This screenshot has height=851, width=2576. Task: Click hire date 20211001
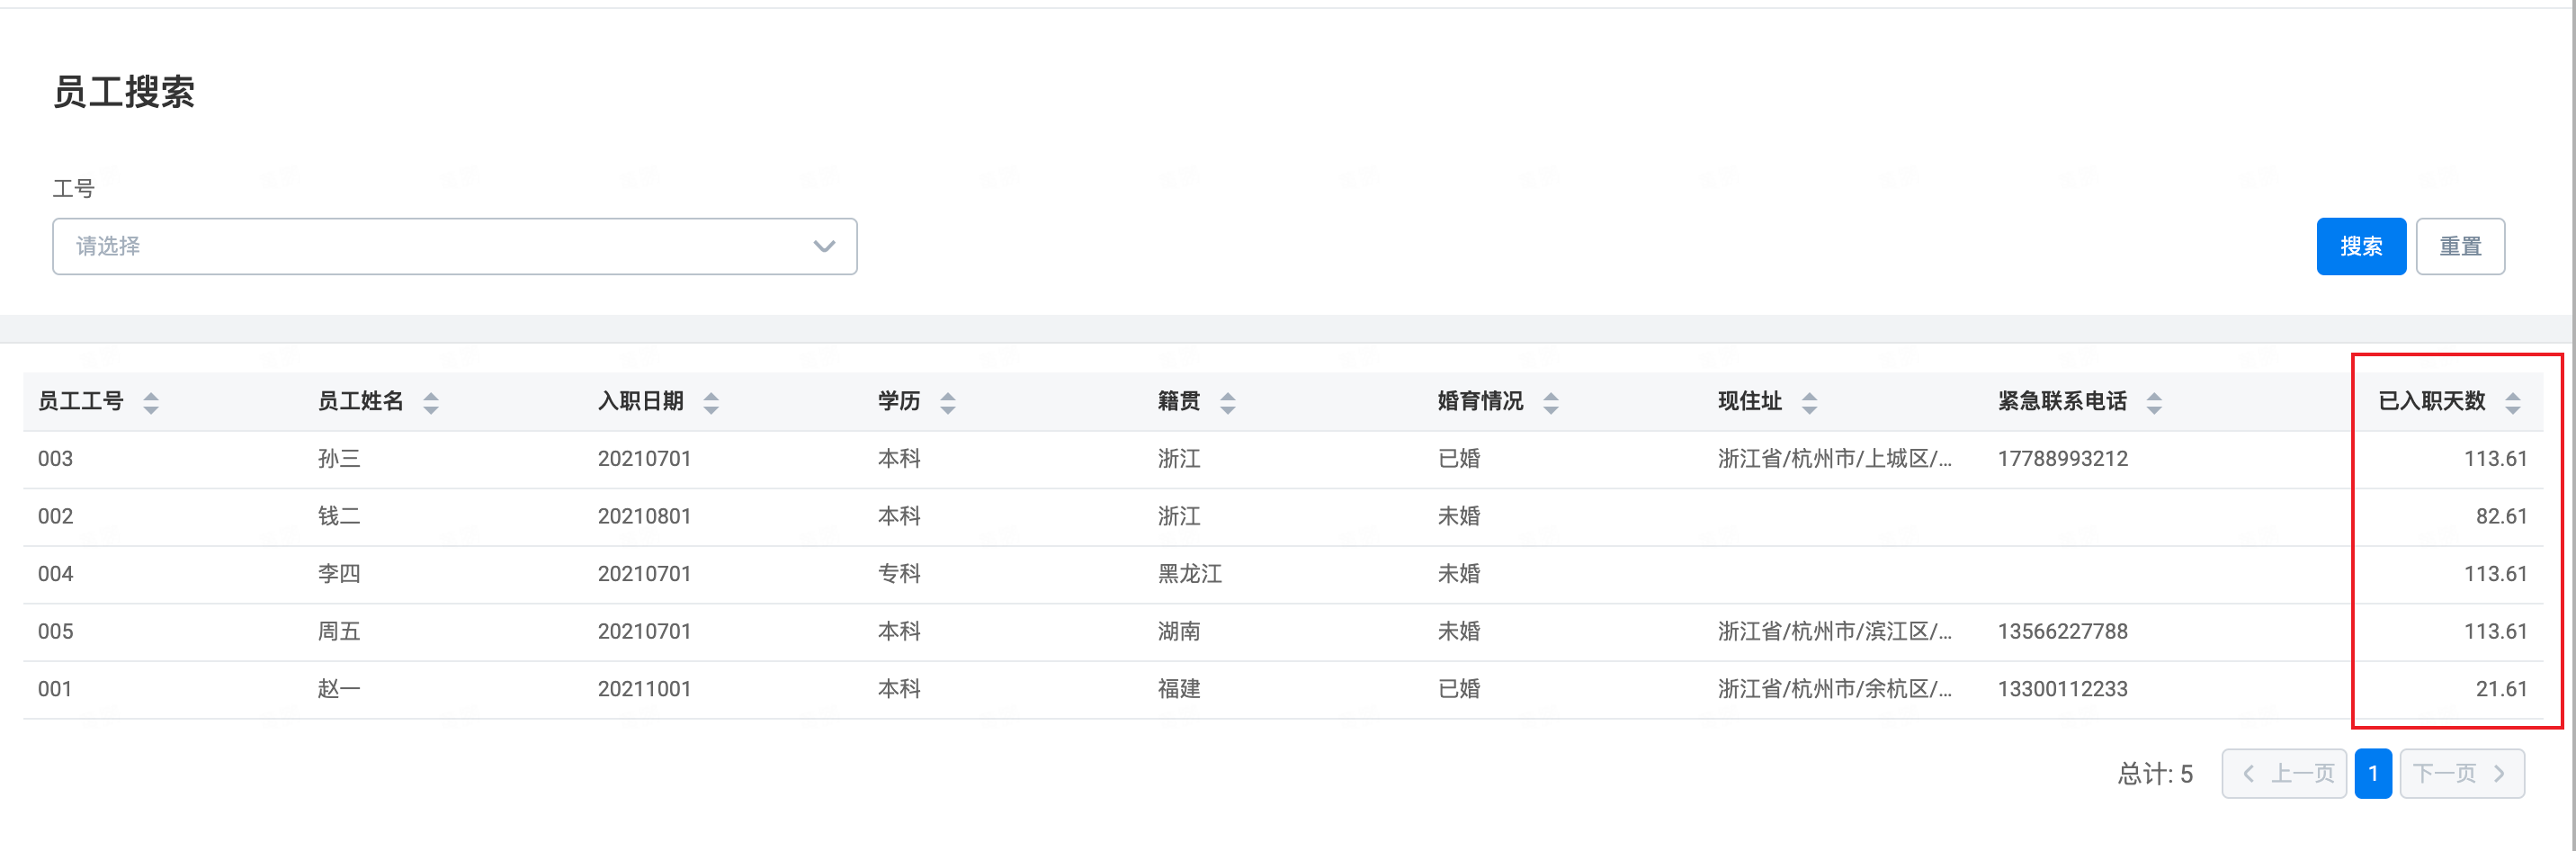pyautogui.click(x=644, y=689)
